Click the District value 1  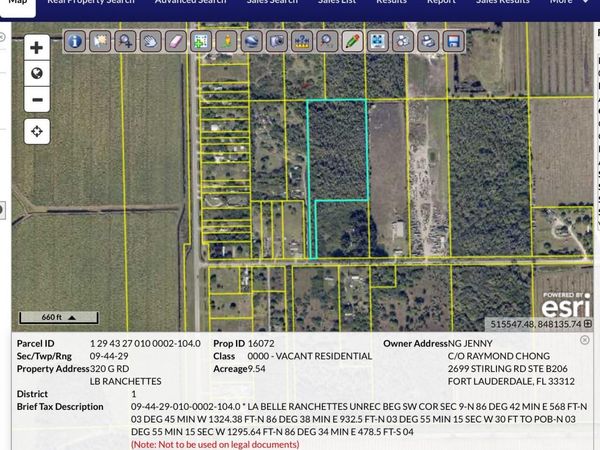pyautogui.click(x=134, y=394)
